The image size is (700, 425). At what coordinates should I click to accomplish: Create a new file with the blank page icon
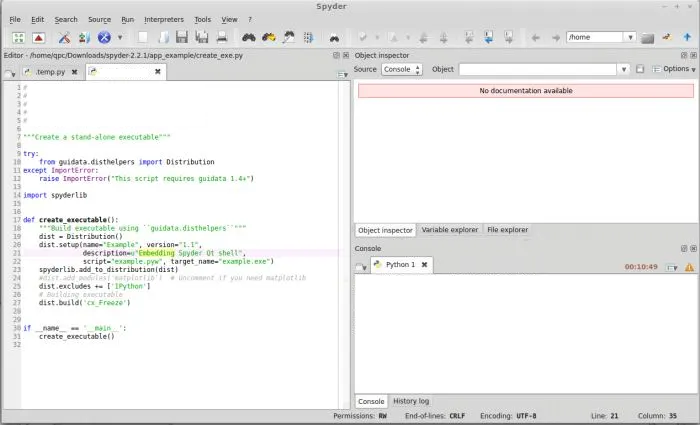pyautogui.click(x=142, y=38)
